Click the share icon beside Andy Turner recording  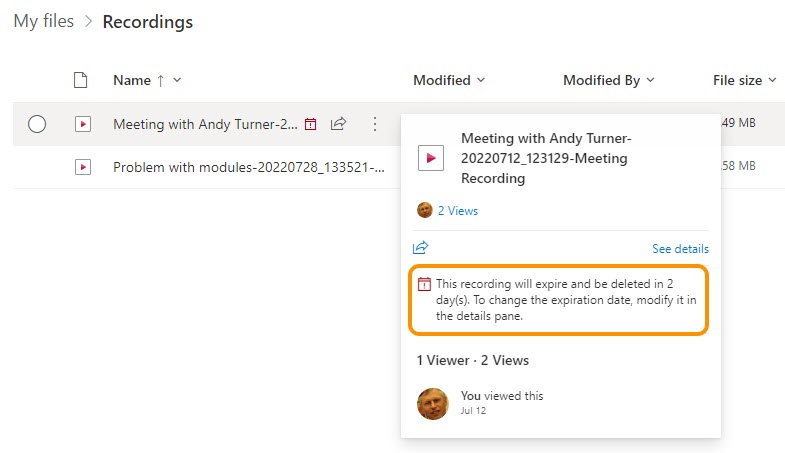[339, 124]
